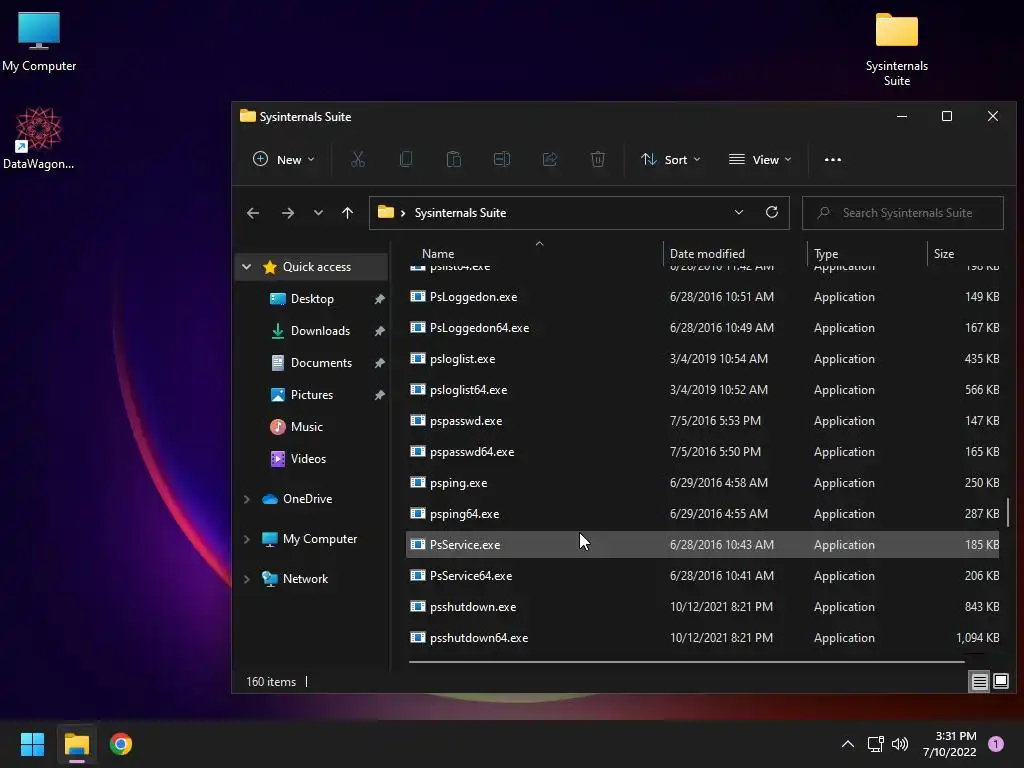Select psshutdown.exe file

point(704,607)
